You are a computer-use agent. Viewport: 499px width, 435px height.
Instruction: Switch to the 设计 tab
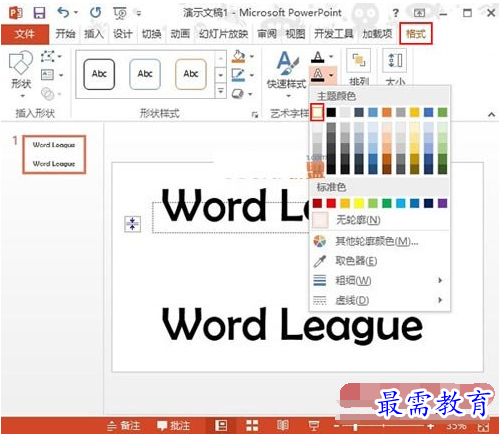click(123, 34)
